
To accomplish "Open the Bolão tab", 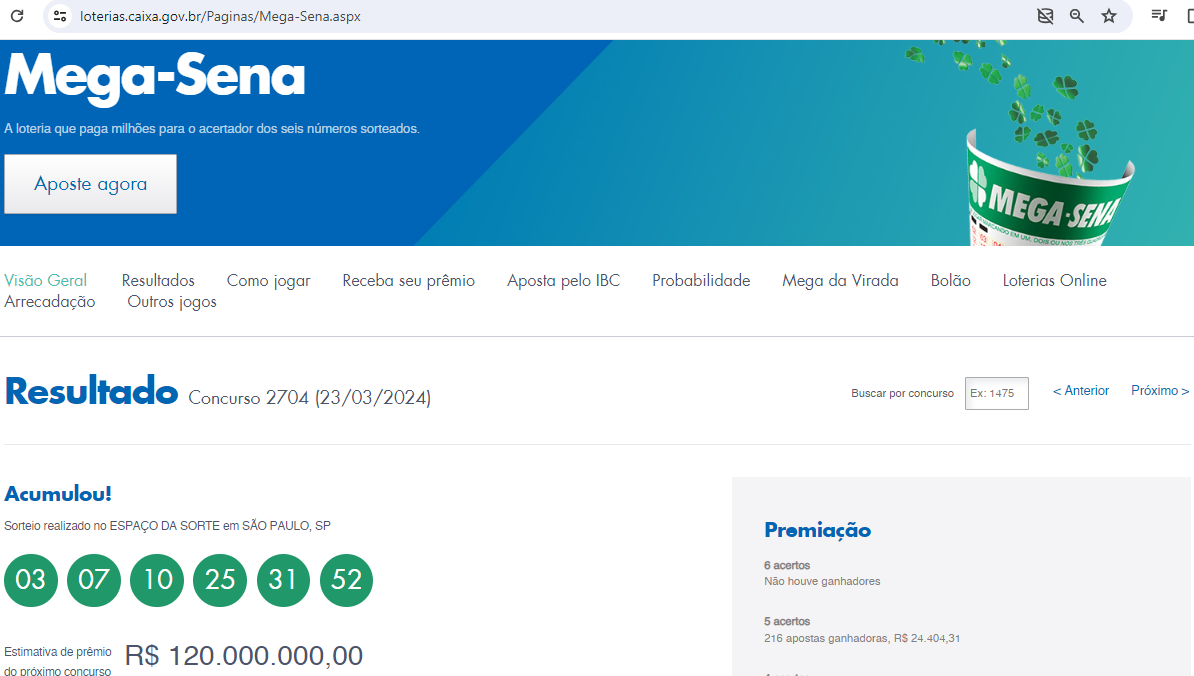I will (x=950, y=280).
